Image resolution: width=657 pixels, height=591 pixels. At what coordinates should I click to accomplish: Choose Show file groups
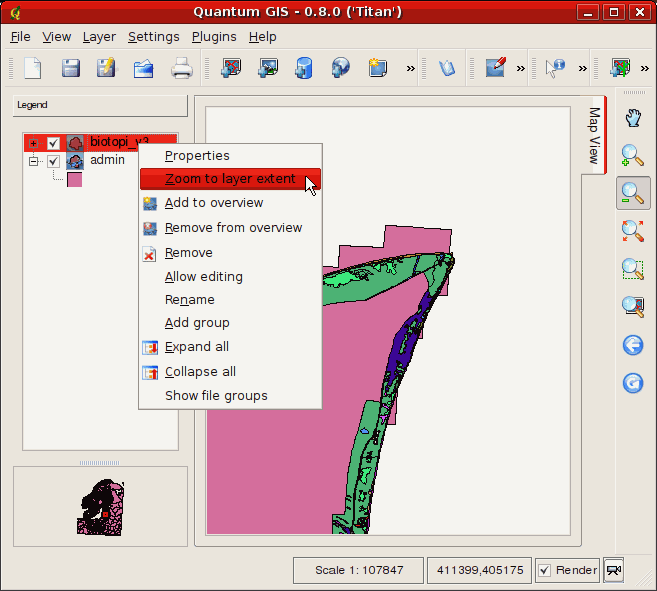click(230, 396)
